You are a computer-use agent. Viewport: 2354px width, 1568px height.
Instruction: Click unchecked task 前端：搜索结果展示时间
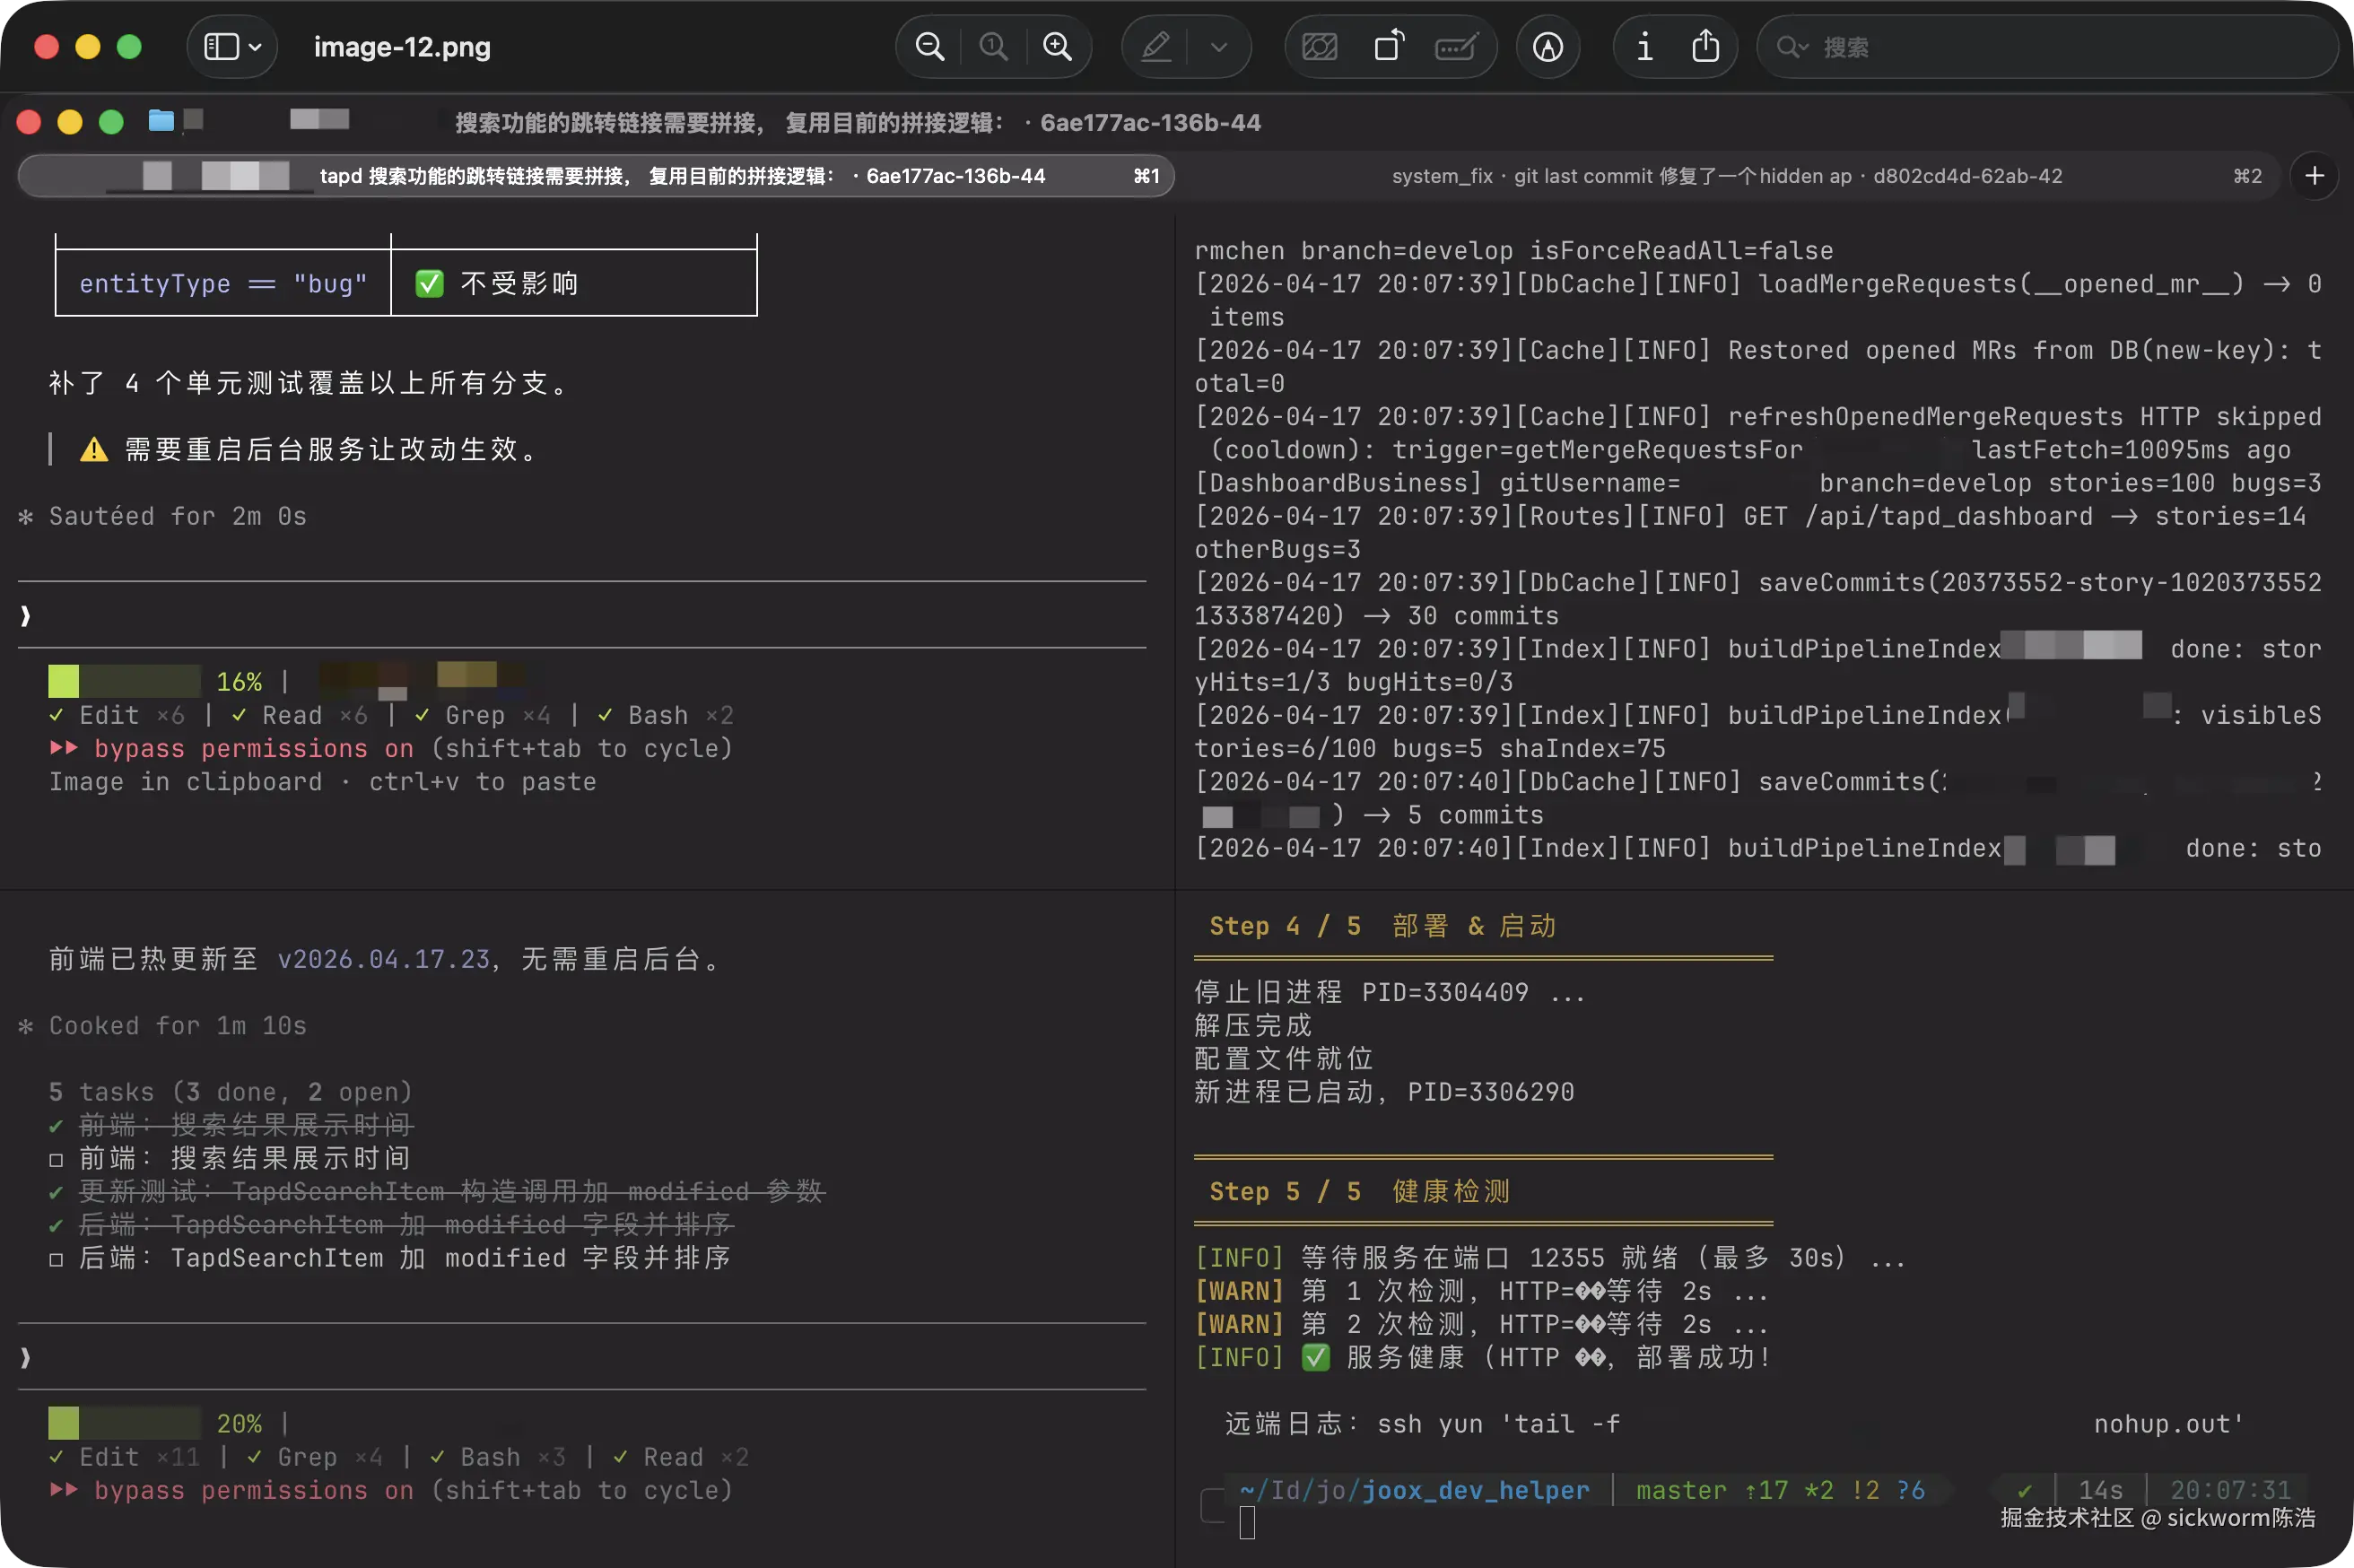(231, 1158)
